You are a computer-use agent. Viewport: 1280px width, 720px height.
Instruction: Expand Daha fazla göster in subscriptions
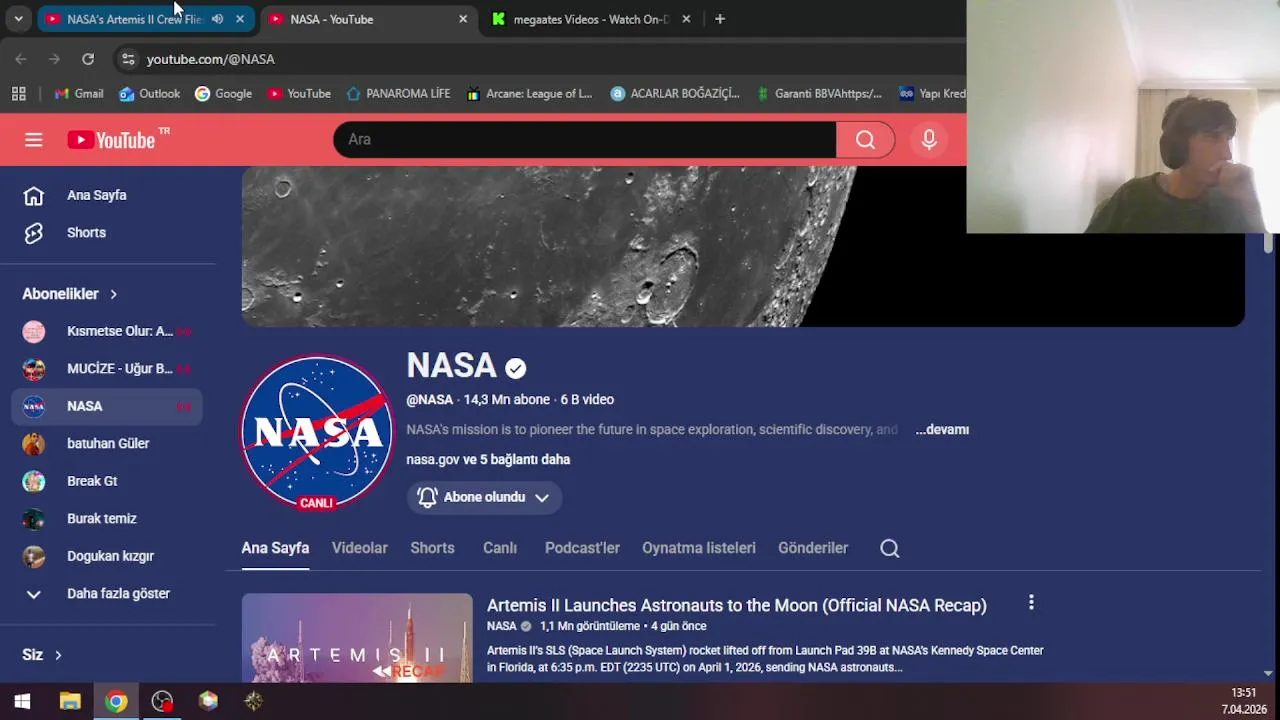tap(108, 593)
